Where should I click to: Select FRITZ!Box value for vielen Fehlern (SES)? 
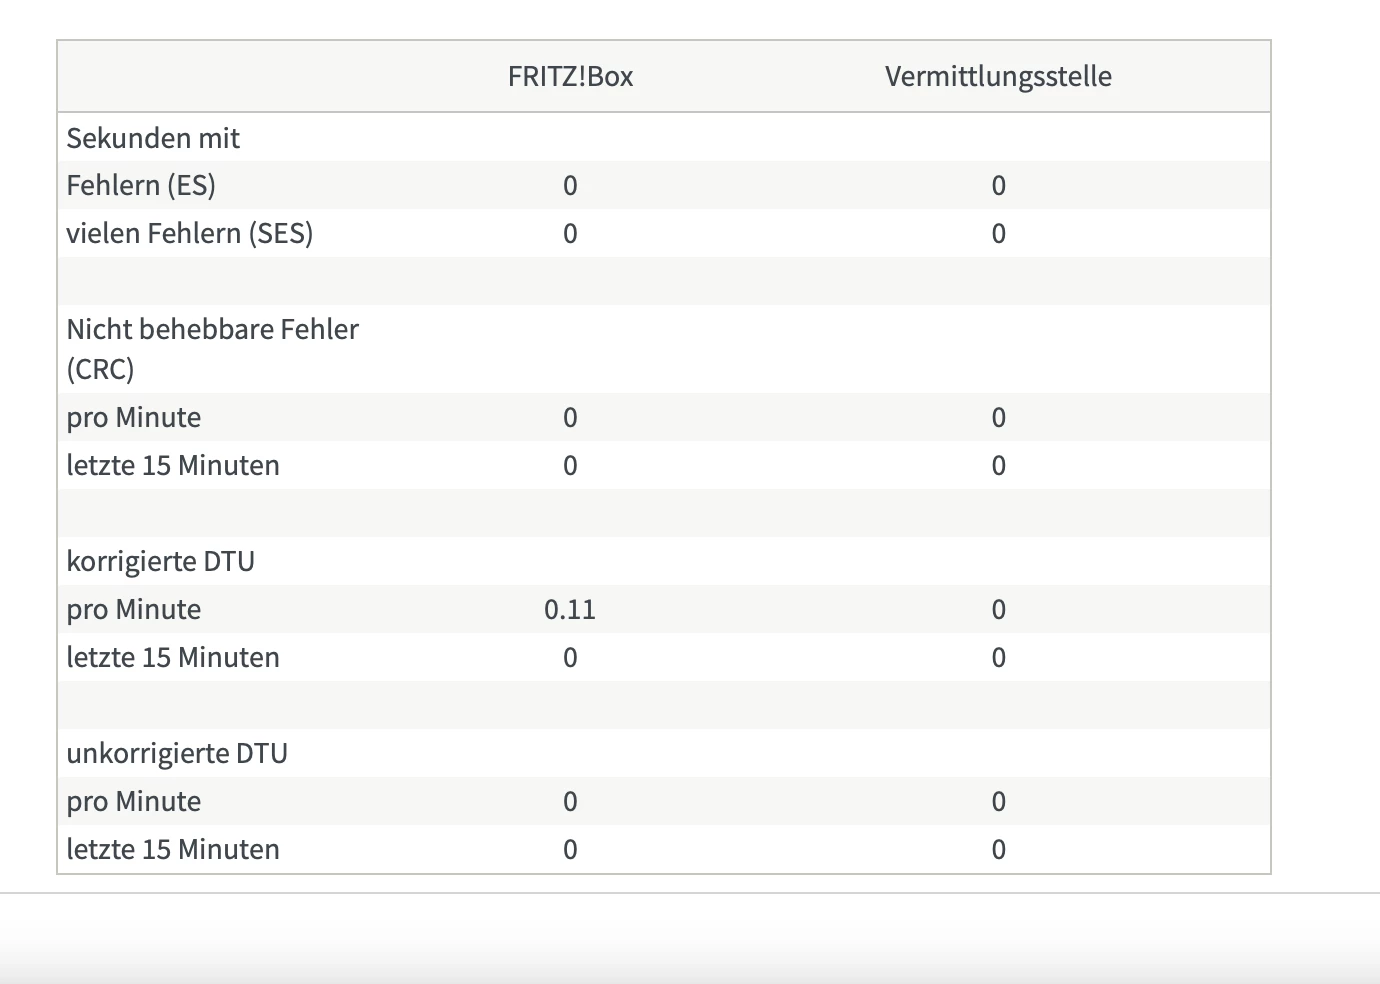(x=570, y=233)
